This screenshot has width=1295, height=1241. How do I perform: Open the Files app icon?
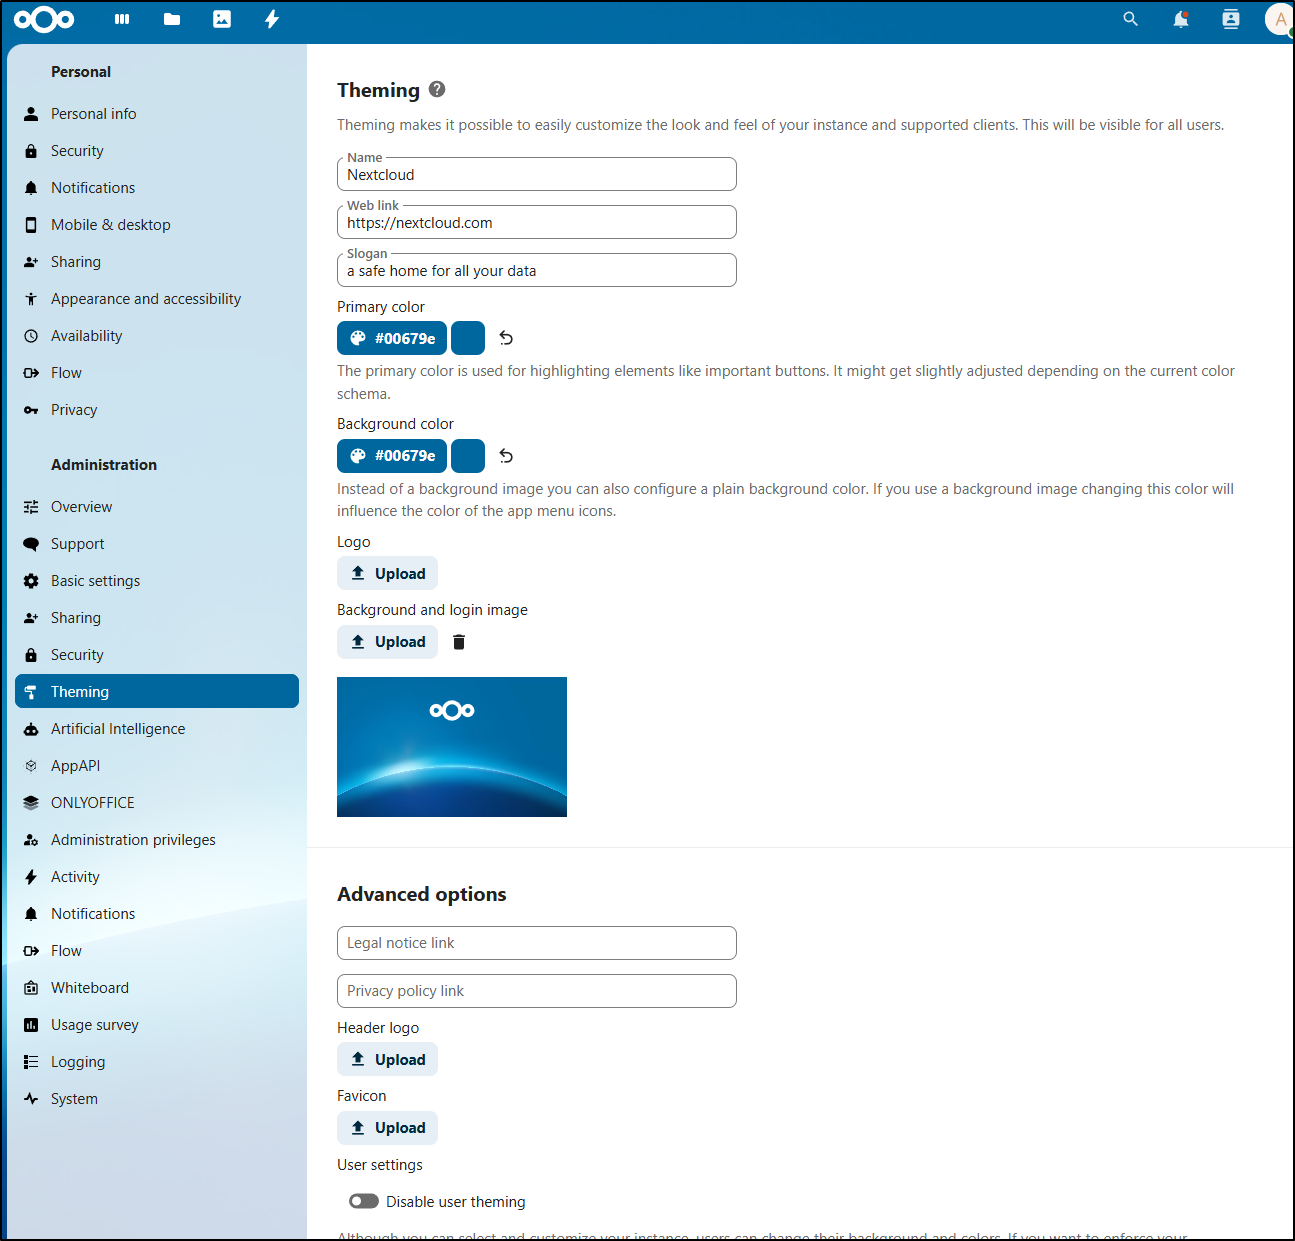click(x=172, y=19)
